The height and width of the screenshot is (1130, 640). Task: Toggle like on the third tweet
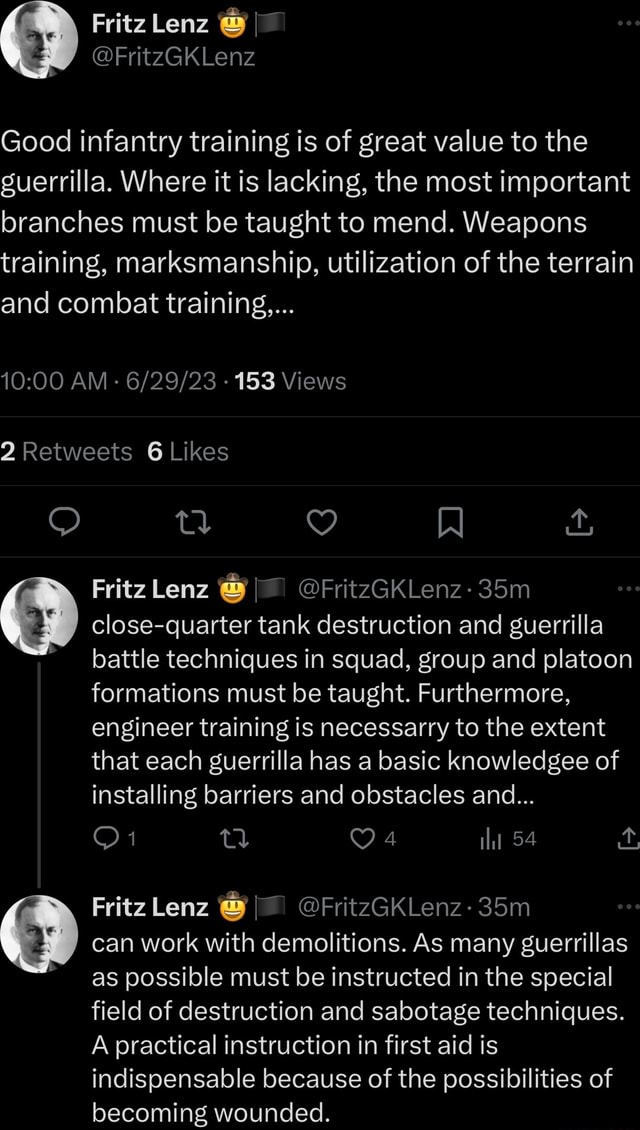click(365, 1125)
